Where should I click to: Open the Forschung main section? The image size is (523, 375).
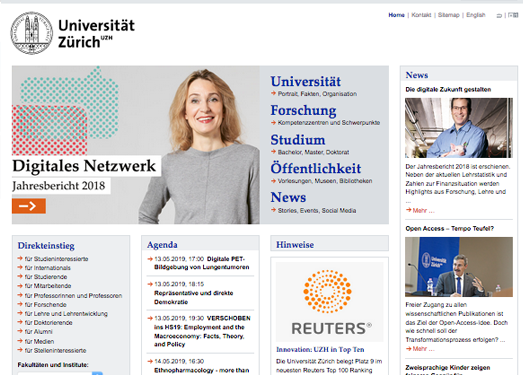[x=303, y=110]
